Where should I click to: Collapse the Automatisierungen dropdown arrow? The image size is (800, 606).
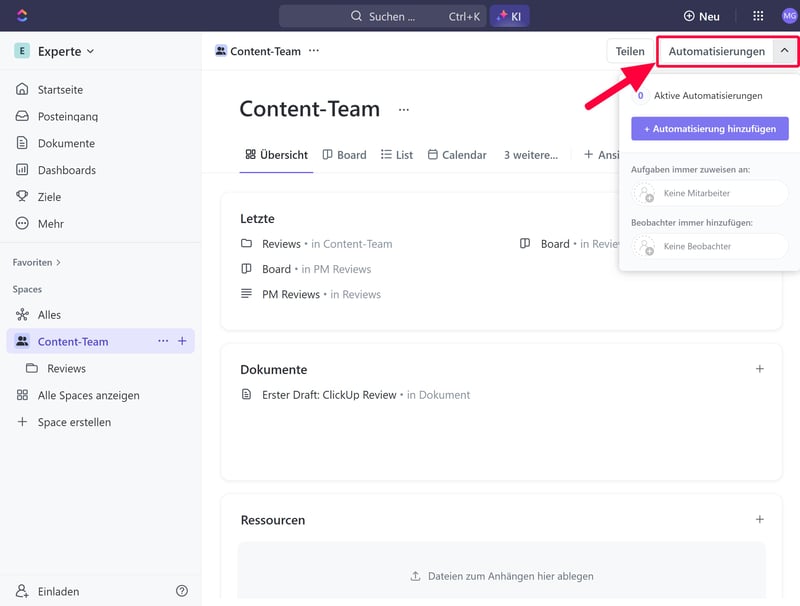tap(785, 51)
